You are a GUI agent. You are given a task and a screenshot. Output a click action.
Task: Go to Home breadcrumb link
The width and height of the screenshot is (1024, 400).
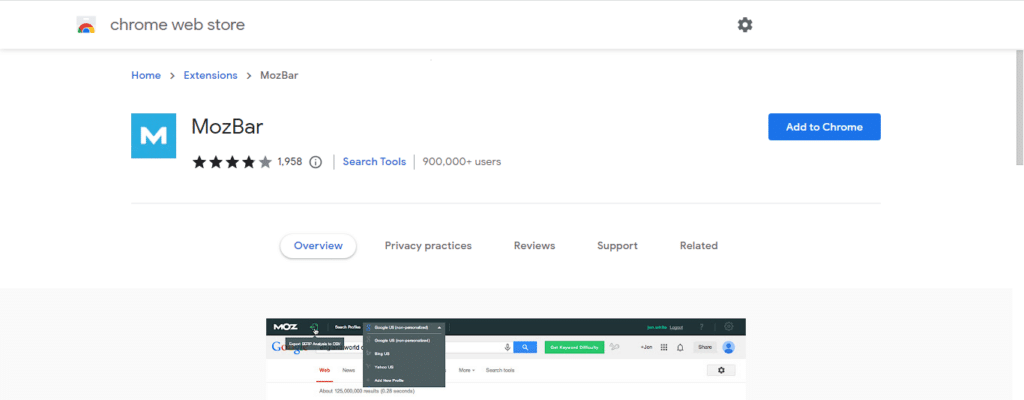tap(146, 75)
